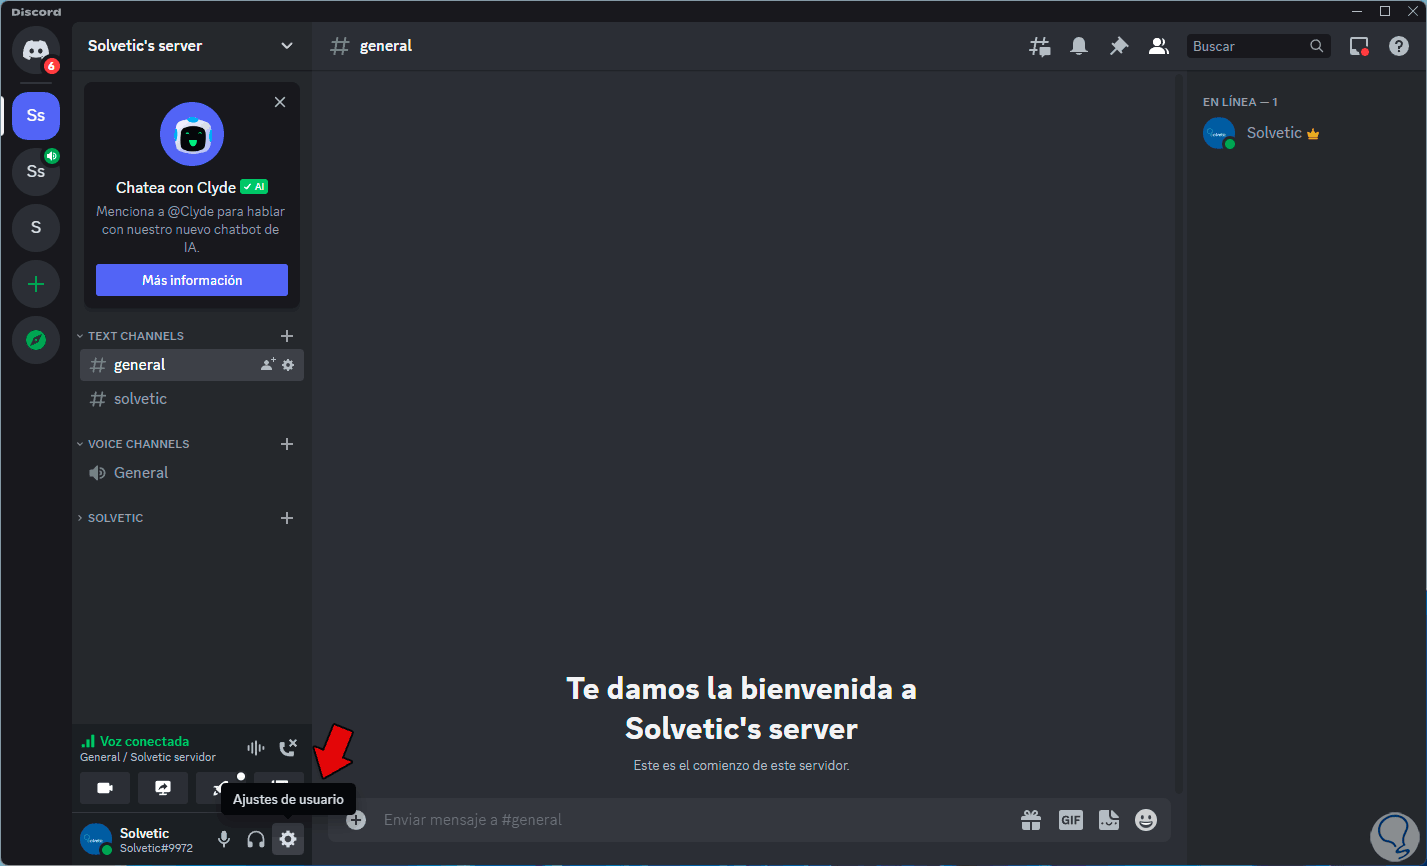Dismiss the Chatea con Clyde card
1427x866 pixels.
tap(280, 102)
